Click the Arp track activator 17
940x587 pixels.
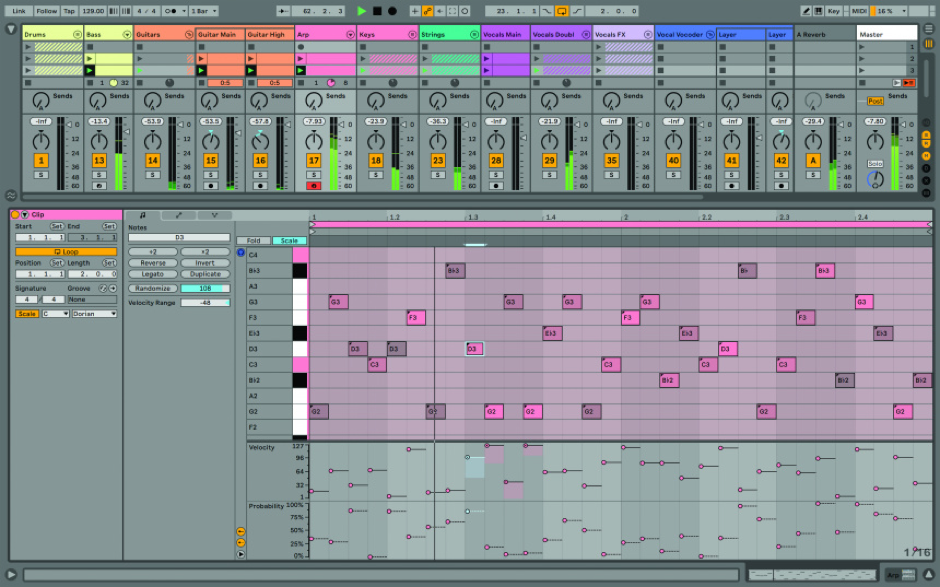point(314,160)
